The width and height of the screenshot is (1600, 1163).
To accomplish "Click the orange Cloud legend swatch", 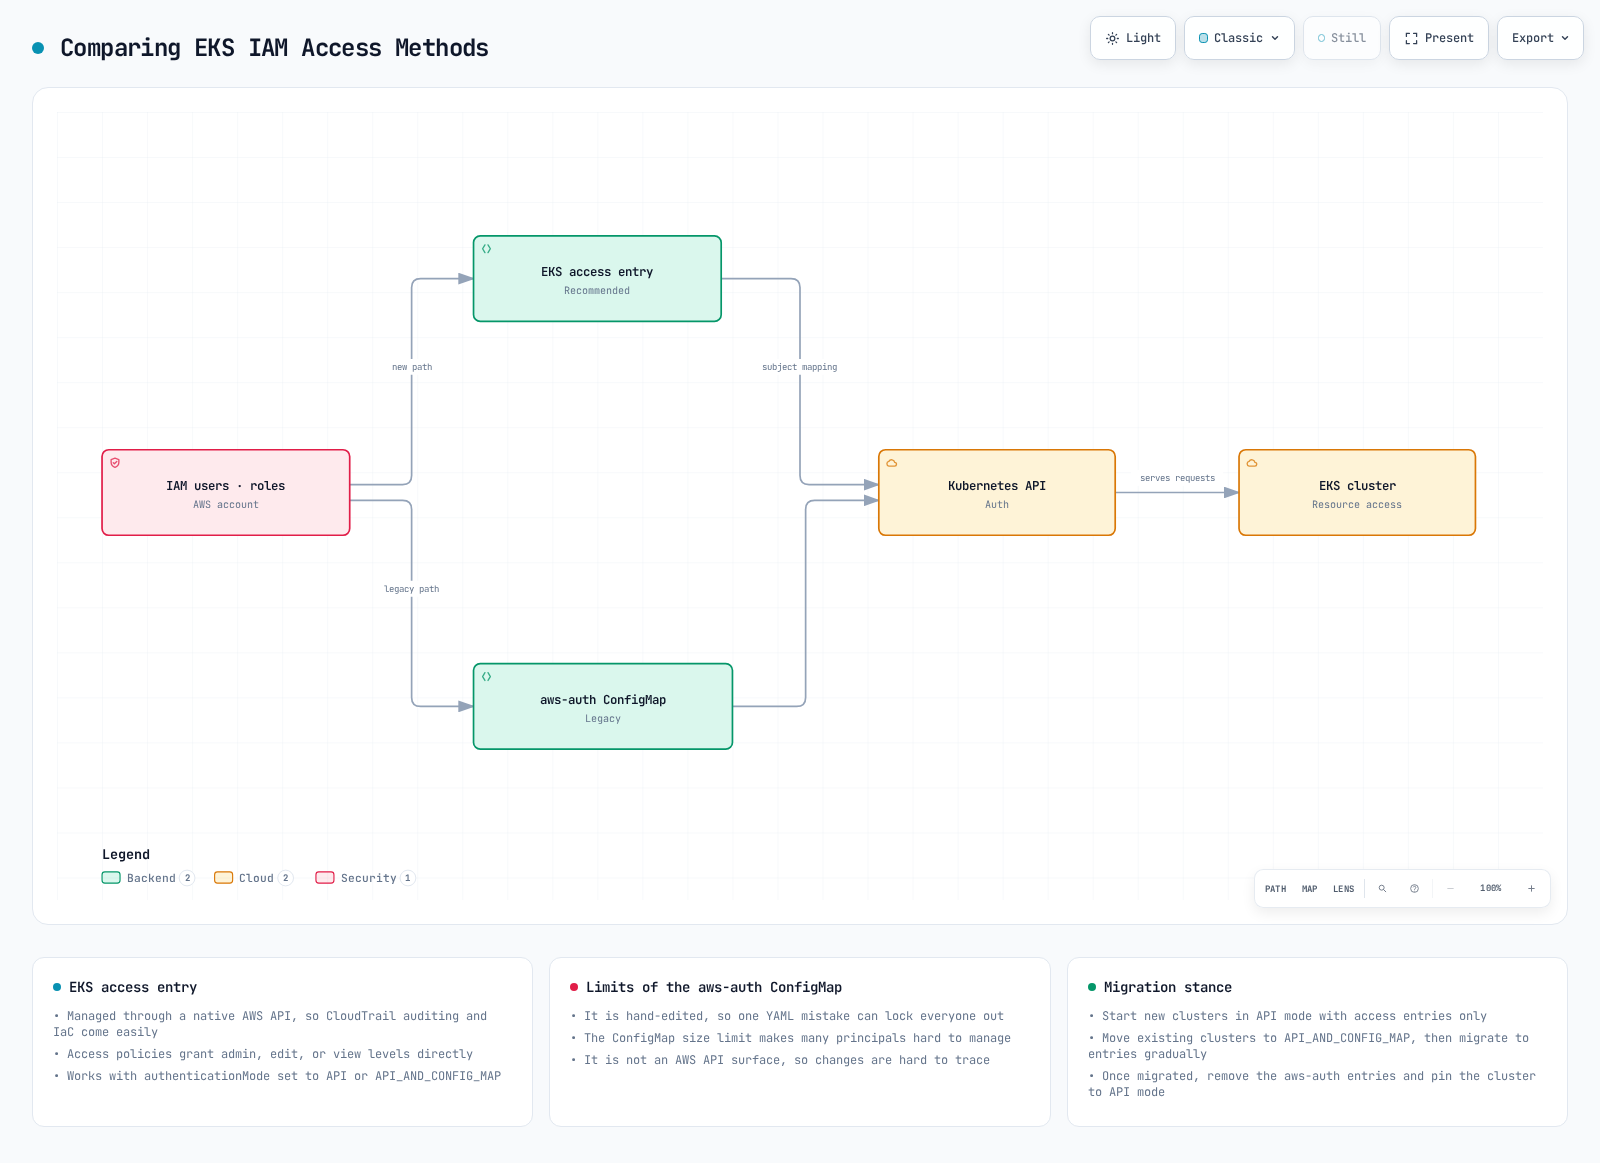I will tap(223, 878).
